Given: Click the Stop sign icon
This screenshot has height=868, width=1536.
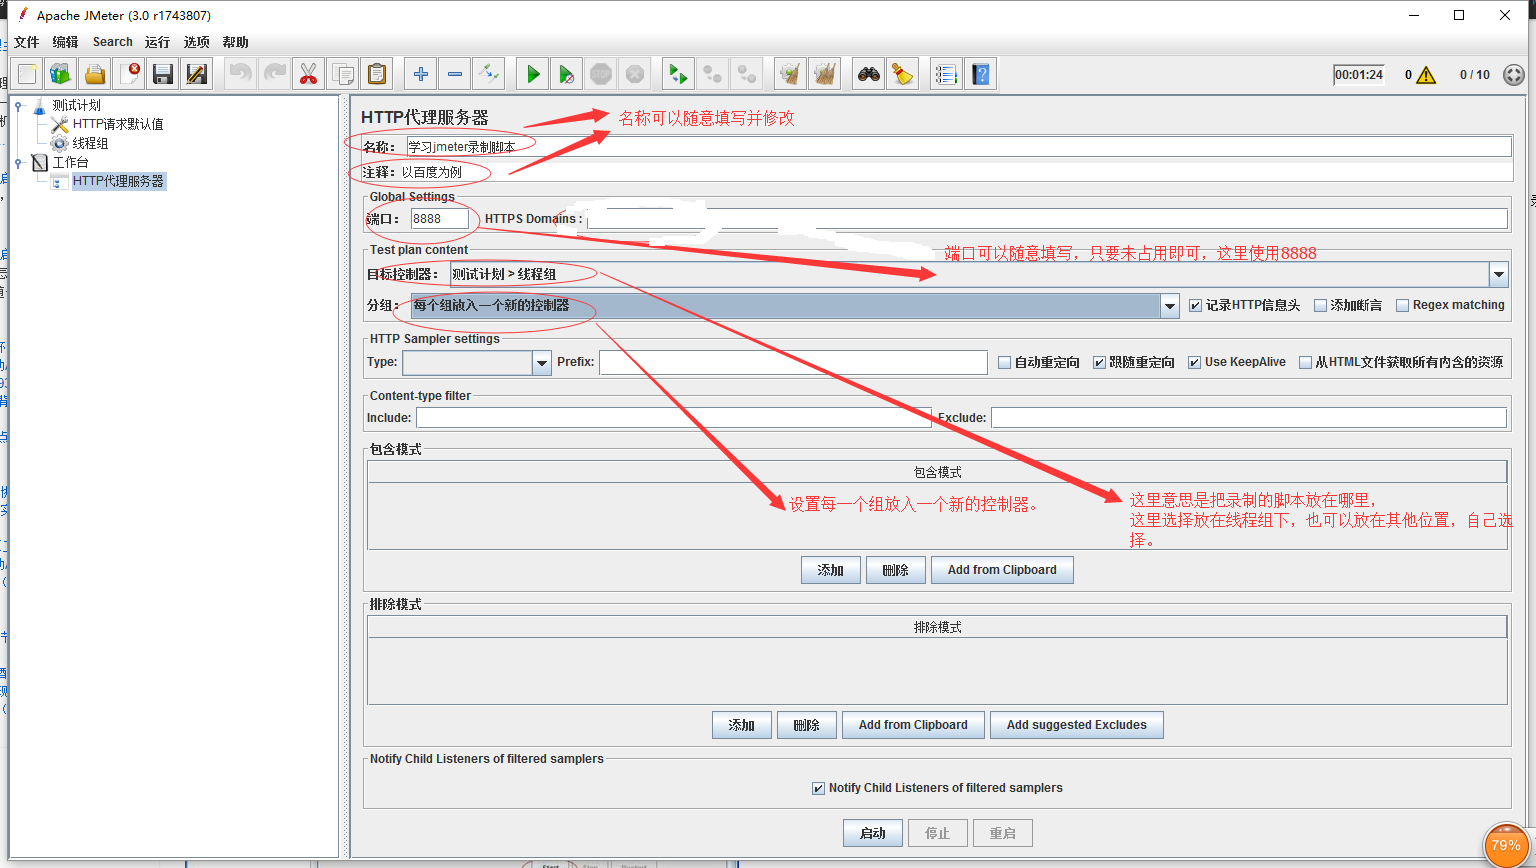Looking at the screenshot, I should pos(601,74).
